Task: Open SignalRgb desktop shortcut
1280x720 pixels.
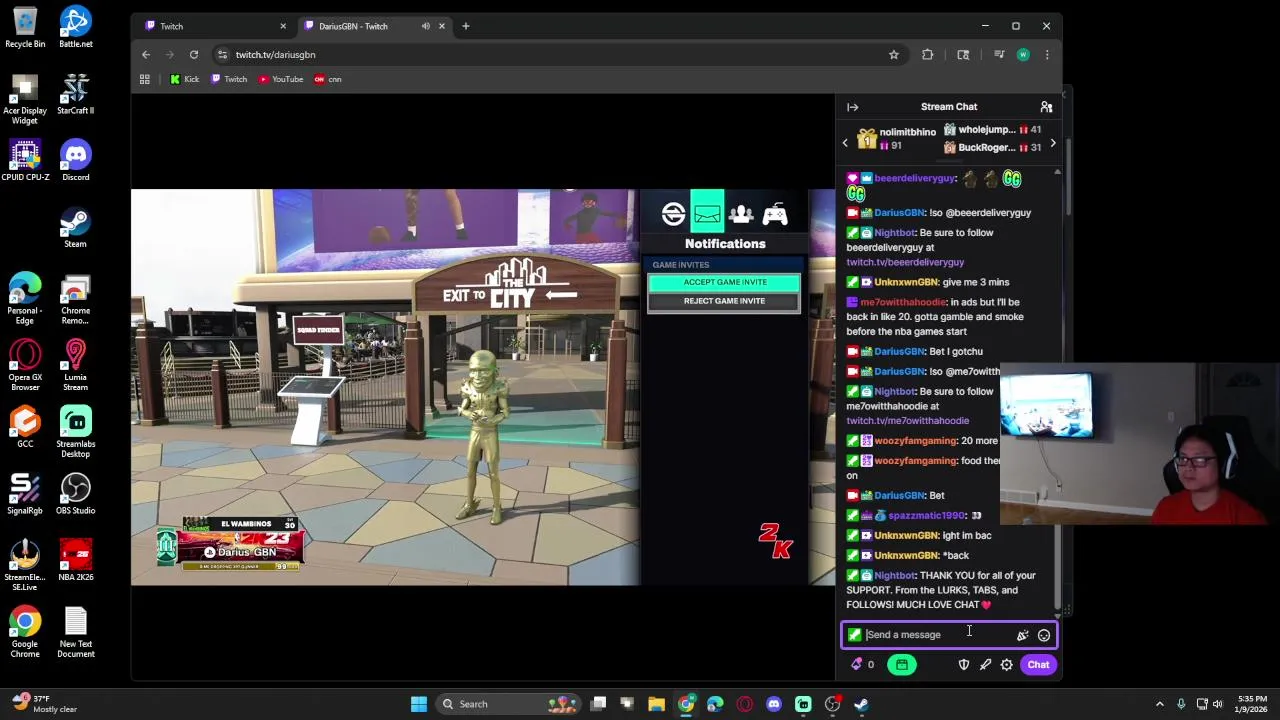Action: pyautogui.click(x=25, y=493)
